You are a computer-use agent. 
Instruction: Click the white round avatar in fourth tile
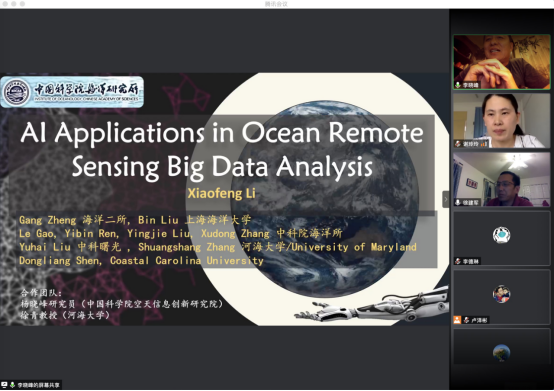pyautogui.click(x=501, y=235)
